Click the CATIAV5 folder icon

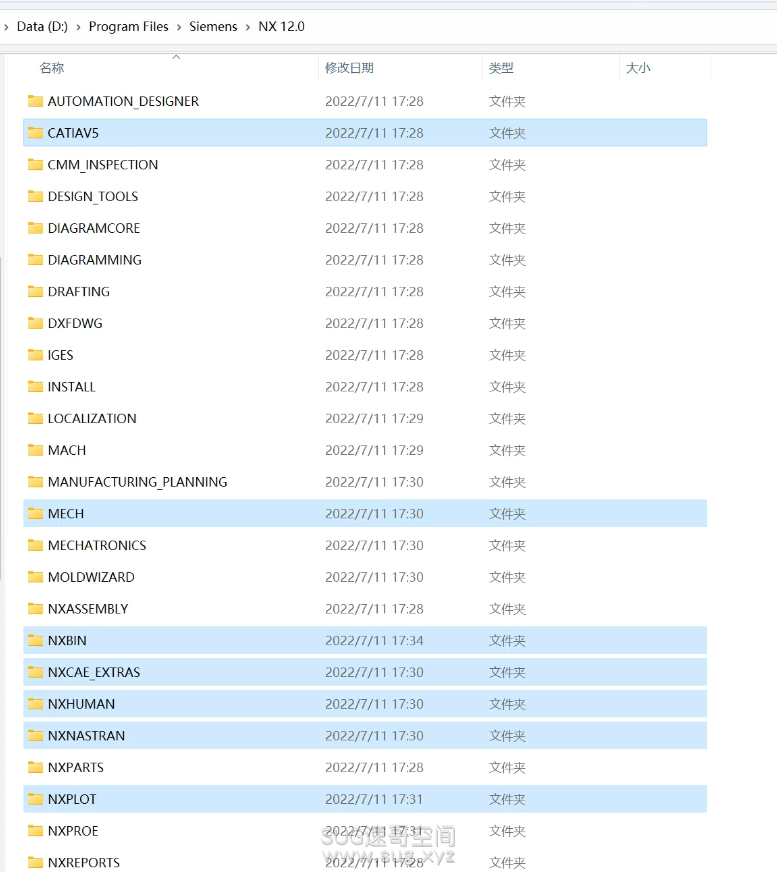pos(36,133)
